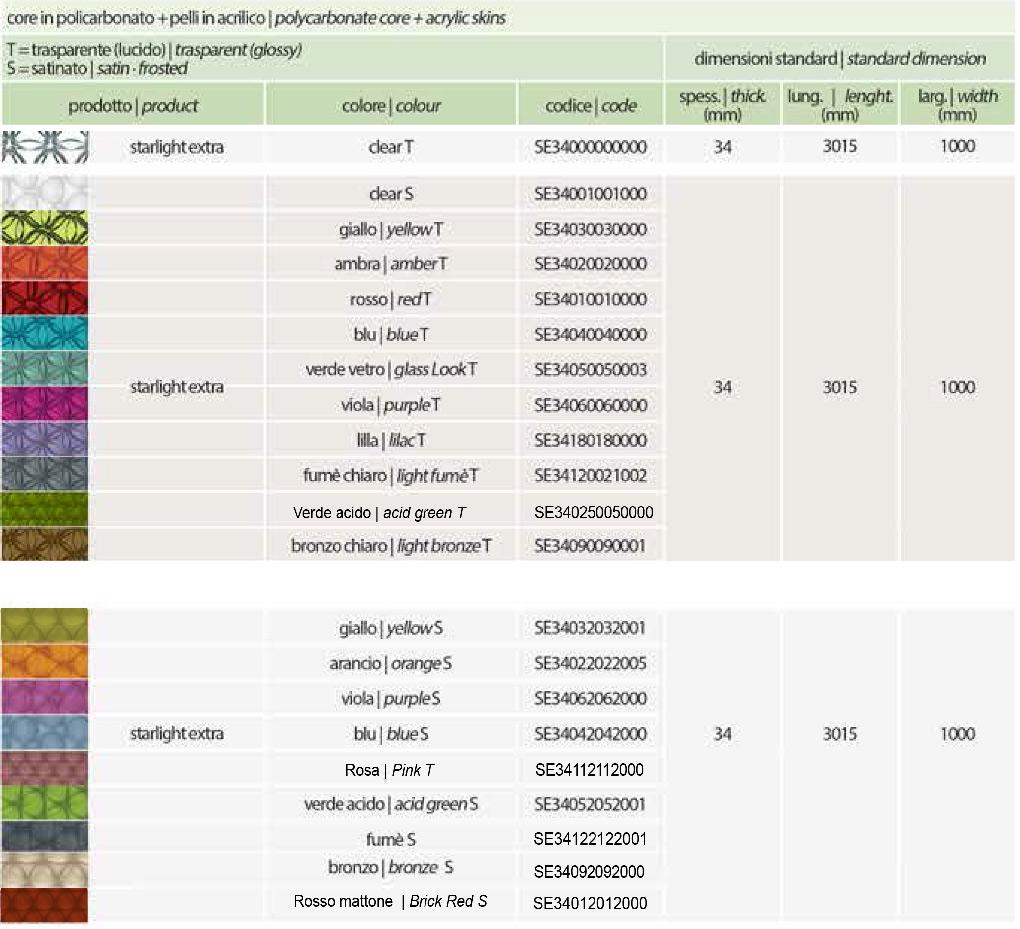Click code SE34010010000
Screen dimensions: 1020x929
[x=591, y=299]
